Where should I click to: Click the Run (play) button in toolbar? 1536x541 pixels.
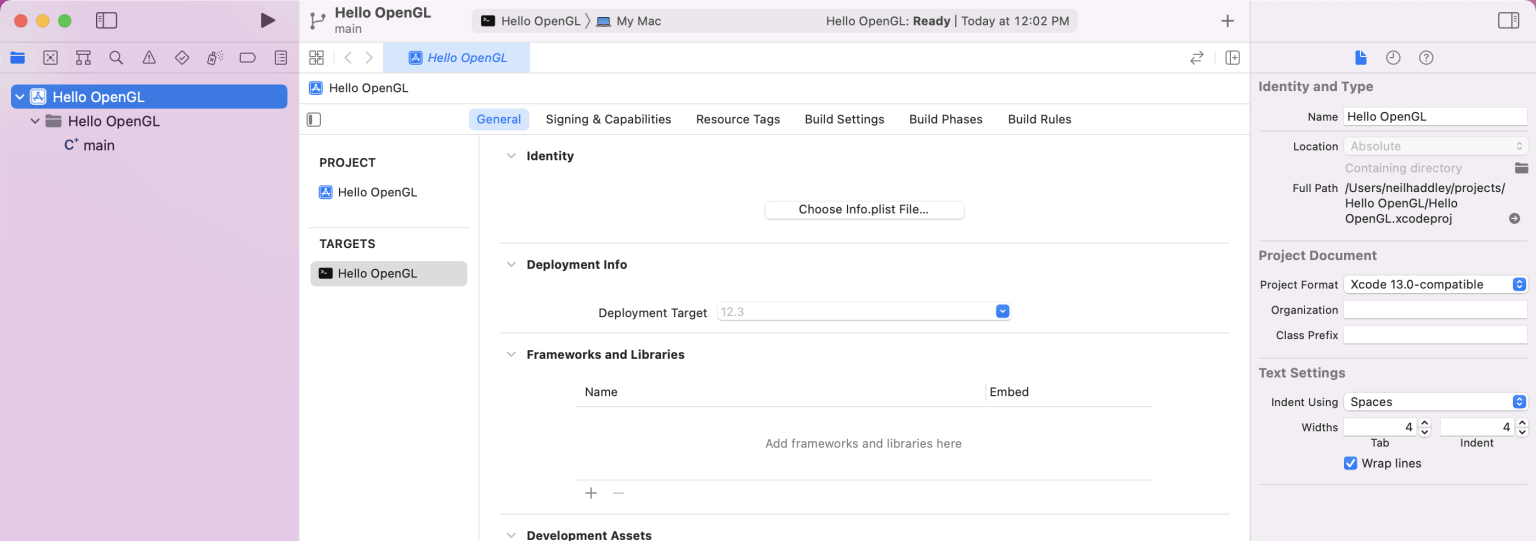pos(267,20)
